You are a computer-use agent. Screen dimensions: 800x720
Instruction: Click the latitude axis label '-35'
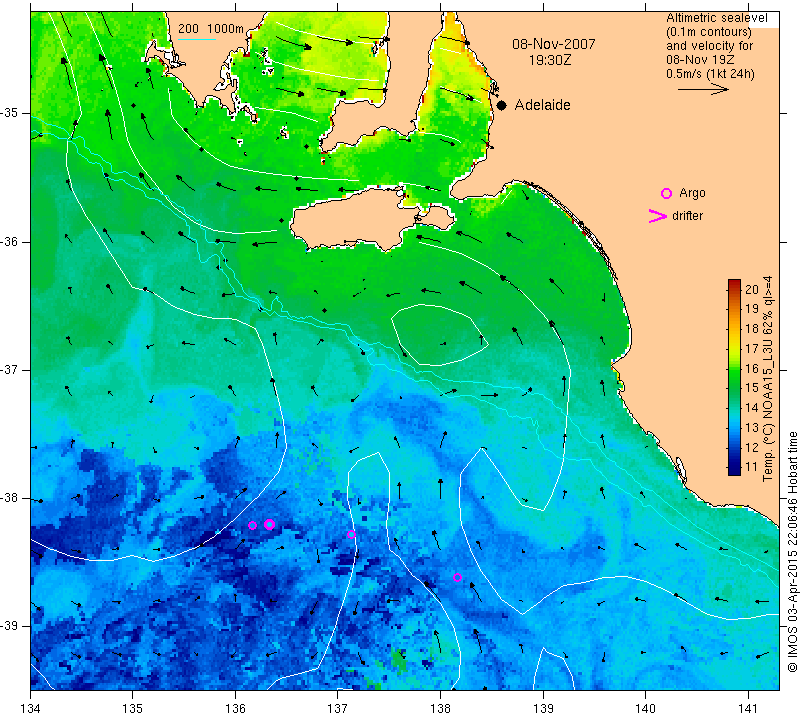click(x=10, y=113)
